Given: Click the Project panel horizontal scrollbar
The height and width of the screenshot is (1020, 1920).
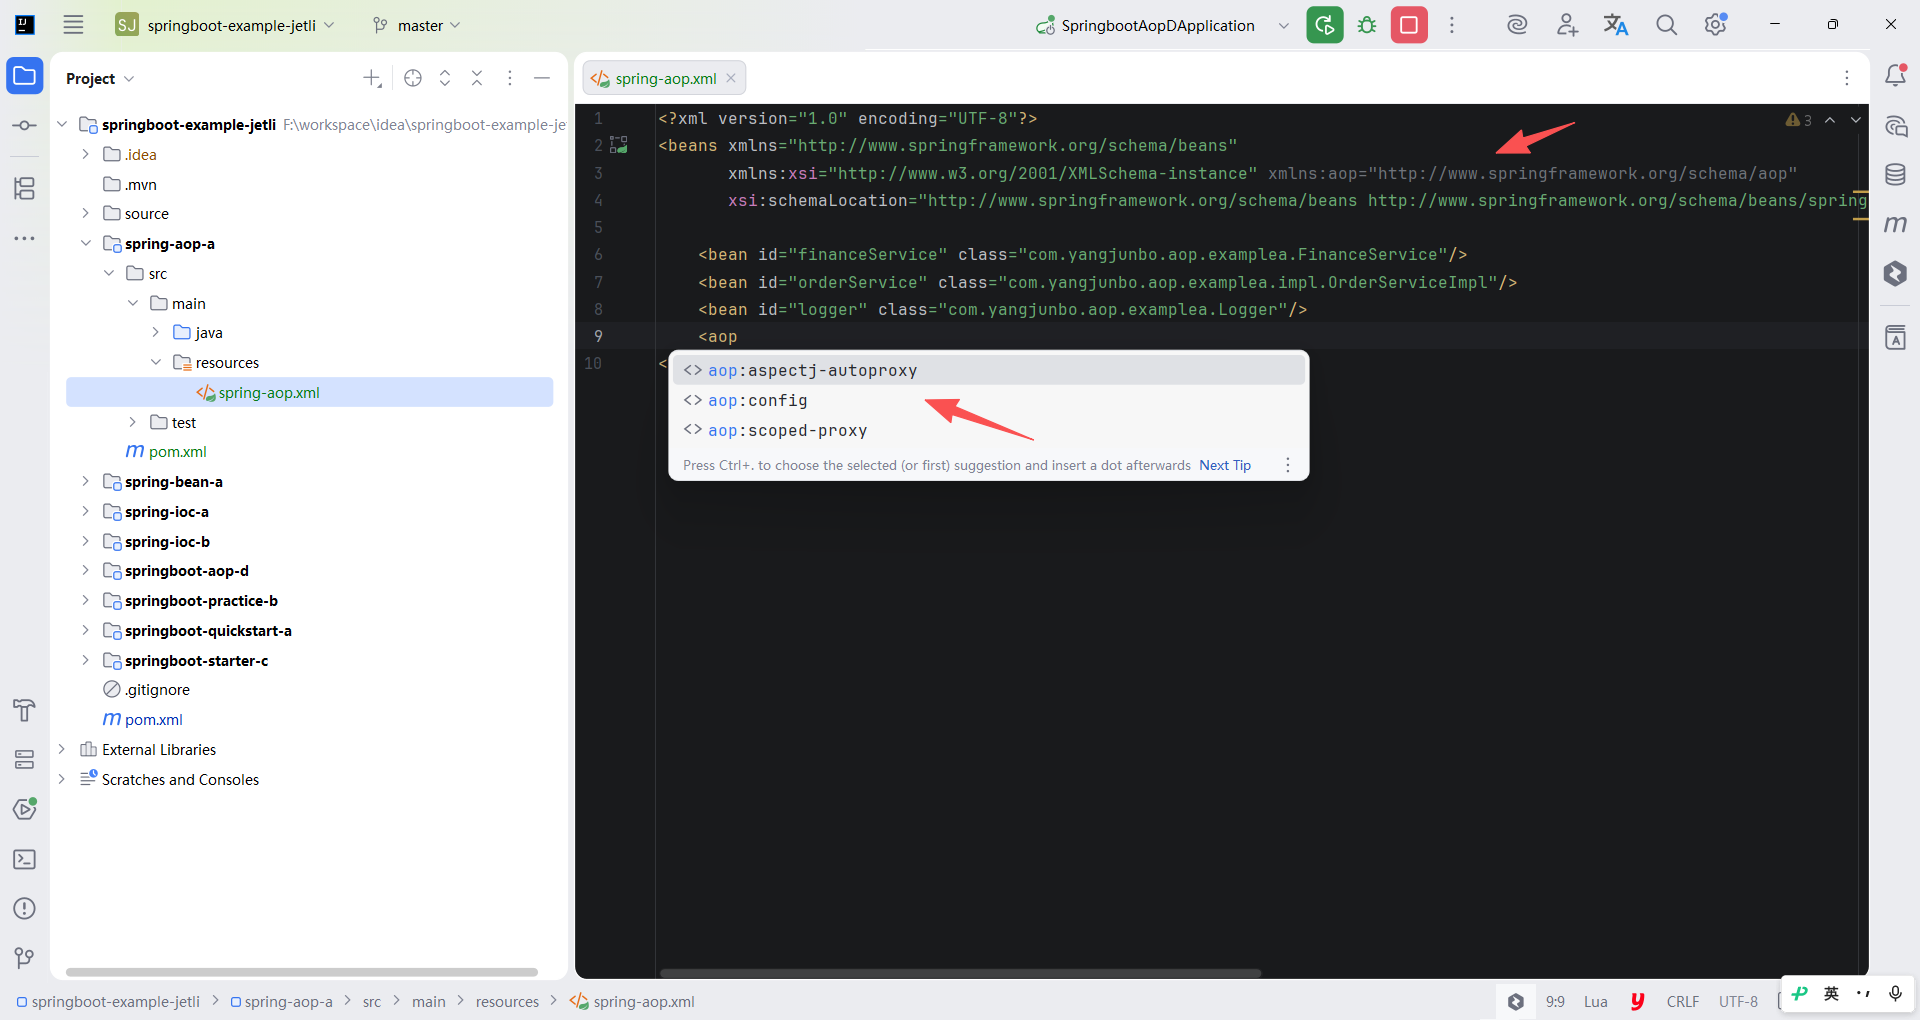Looking at the screenshot, I should click(x=302, y=972).
